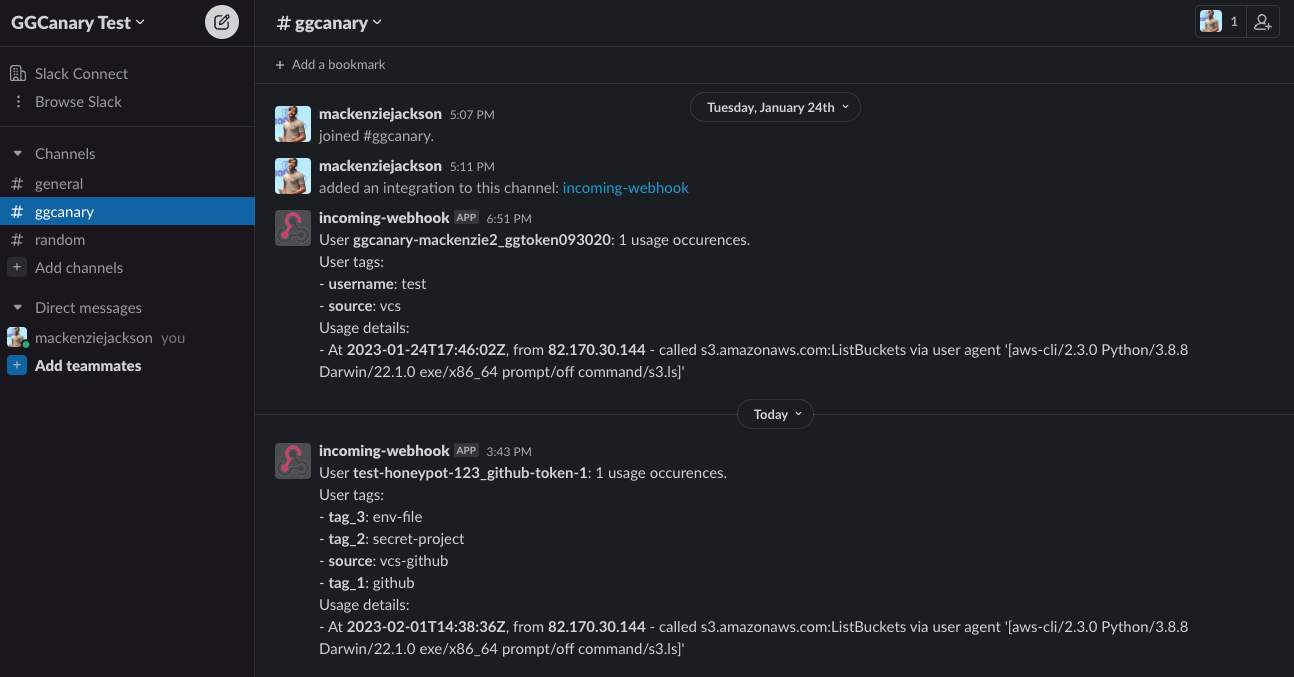Click APP badge on 3:43 PM message

coord(466,450)
